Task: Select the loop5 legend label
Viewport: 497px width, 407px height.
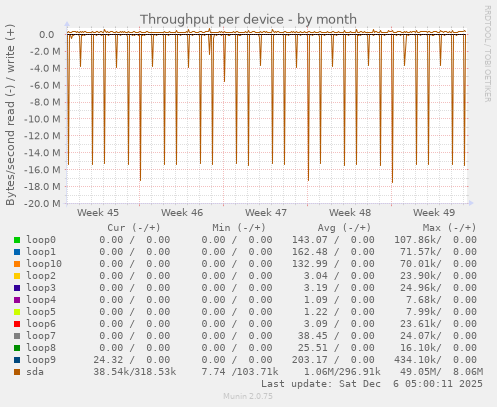Action: click(x=41, y=312)
